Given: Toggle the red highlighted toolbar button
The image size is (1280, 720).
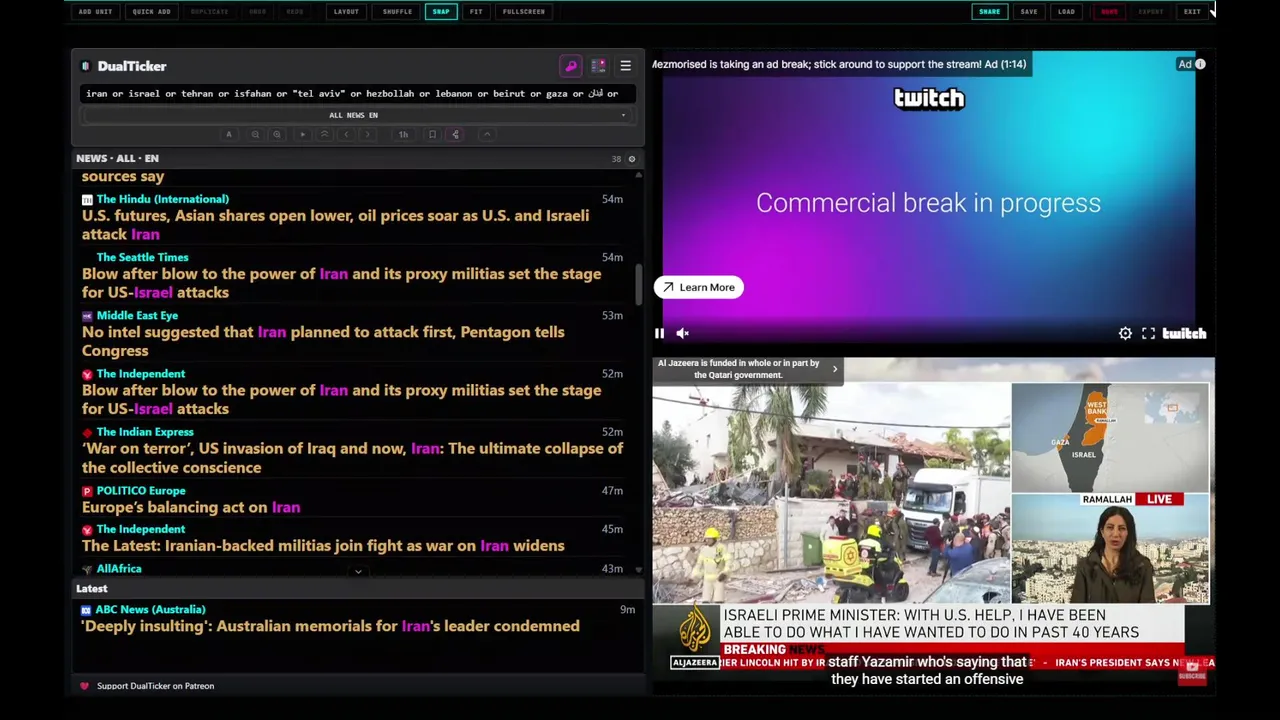Looking at the screenshot, I should 1109,12.
